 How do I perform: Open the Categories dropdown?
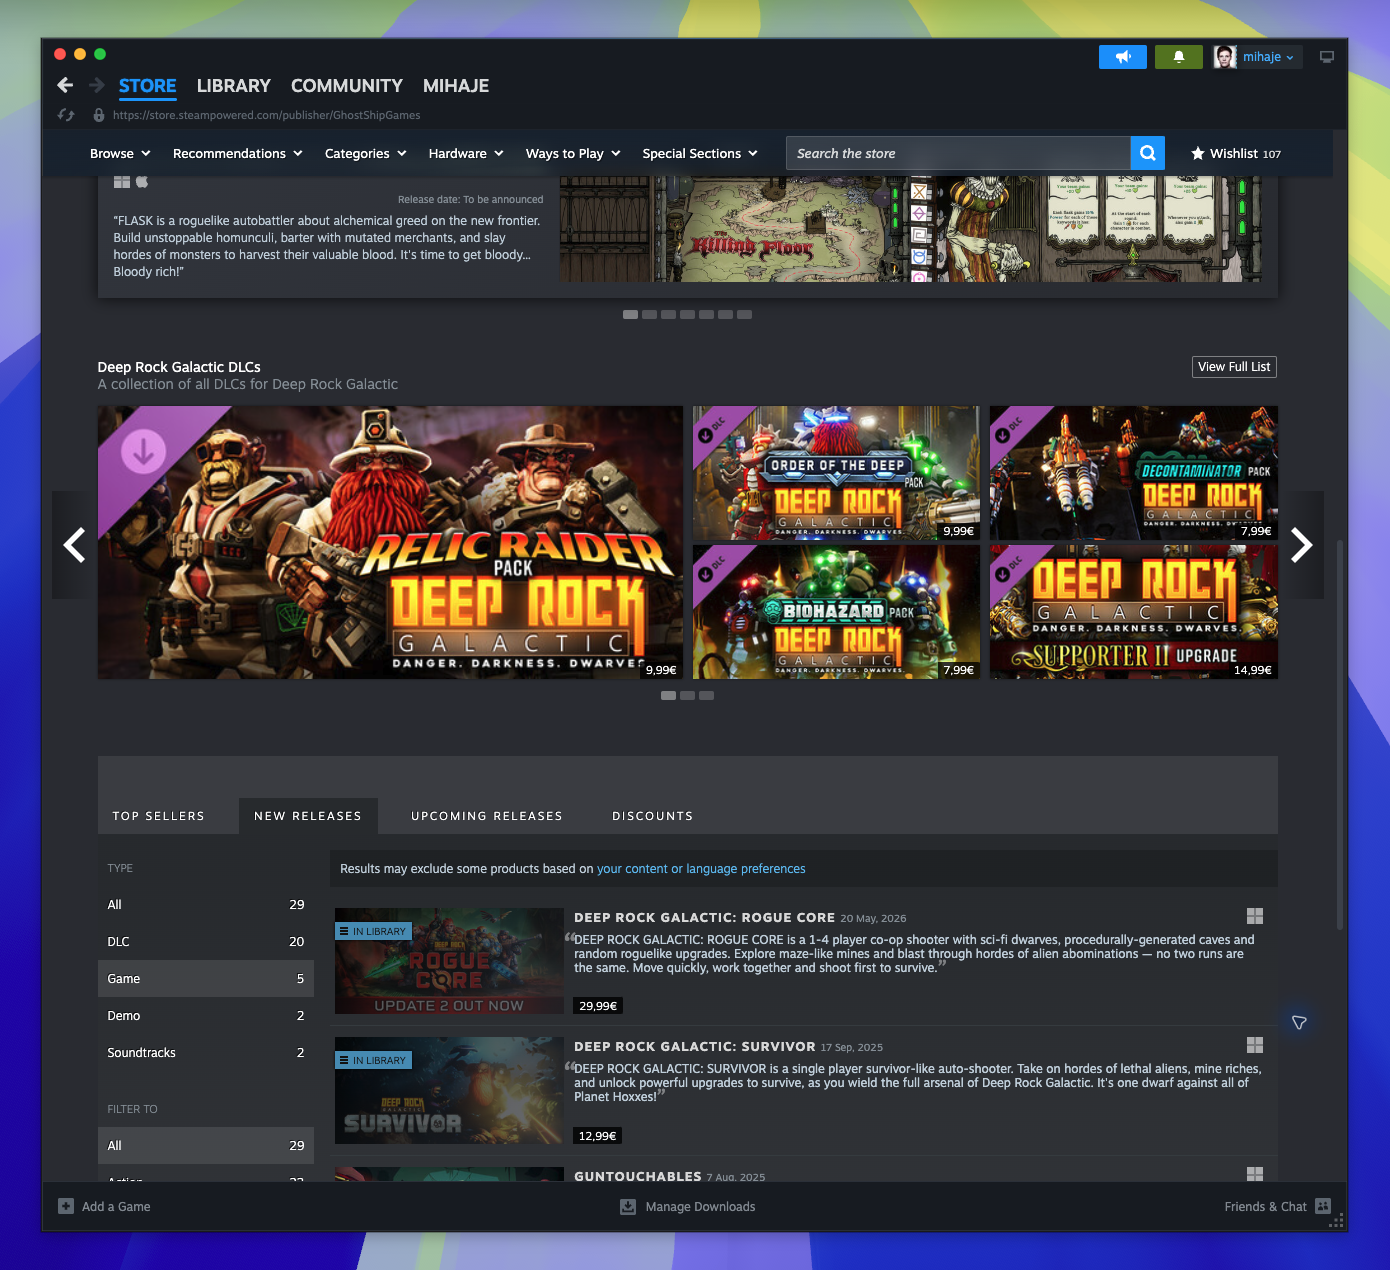tap(366, 153)
